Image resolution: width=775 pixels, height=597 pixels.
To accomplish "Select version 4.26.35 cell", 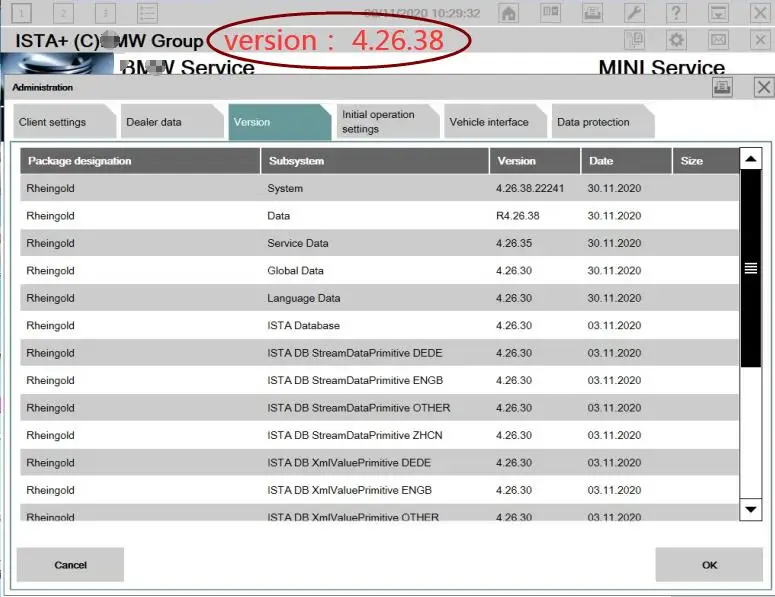I will coord(514,243).
